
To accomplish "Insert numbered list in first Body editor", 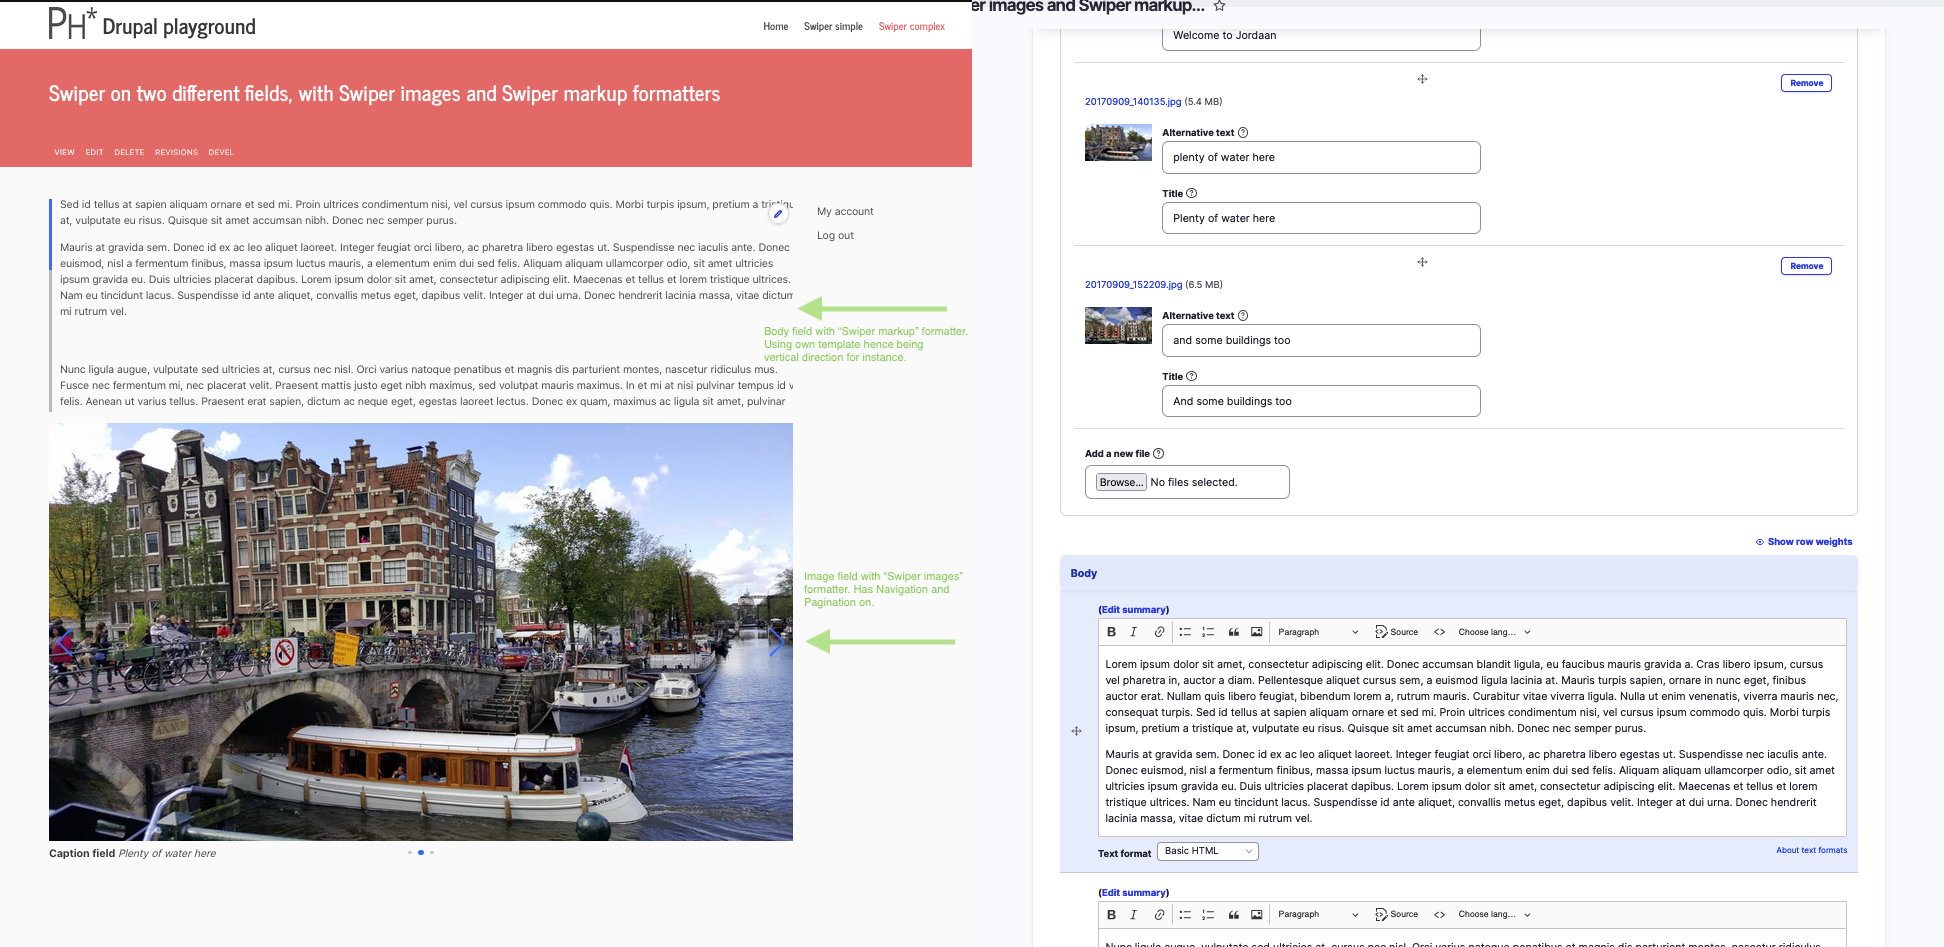I will coord(1208,632).
